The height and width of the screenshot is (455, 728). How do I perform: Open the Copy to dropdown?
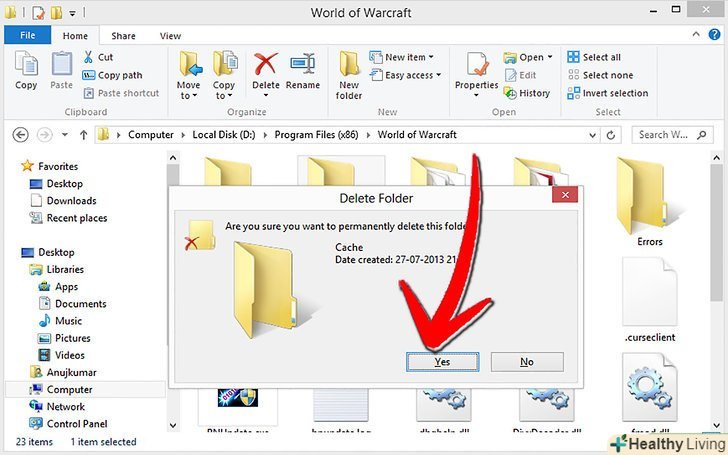224,75
